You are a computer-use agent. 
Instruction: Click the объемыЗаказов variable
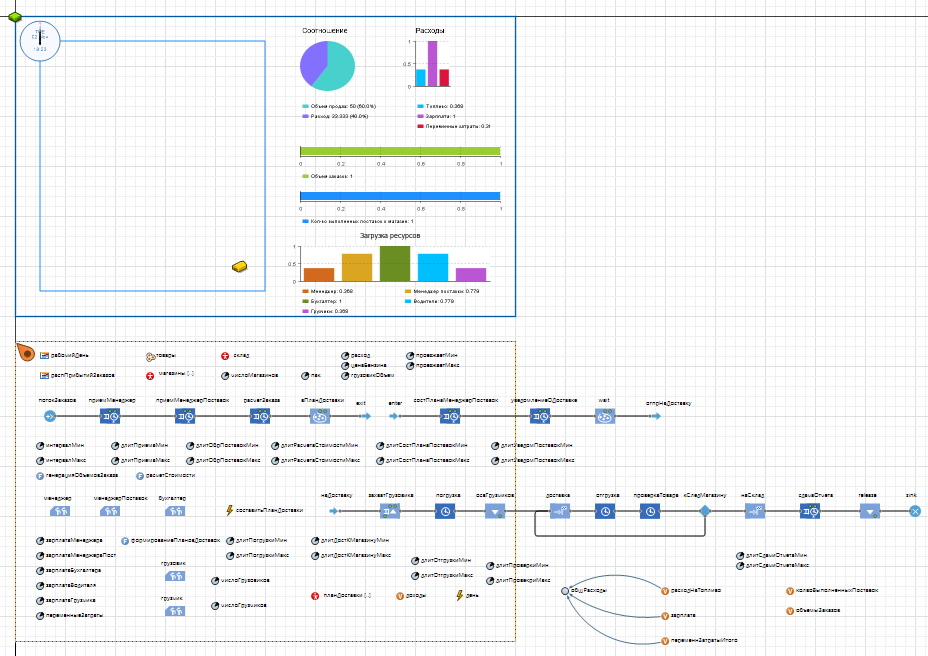click(790, 610)
